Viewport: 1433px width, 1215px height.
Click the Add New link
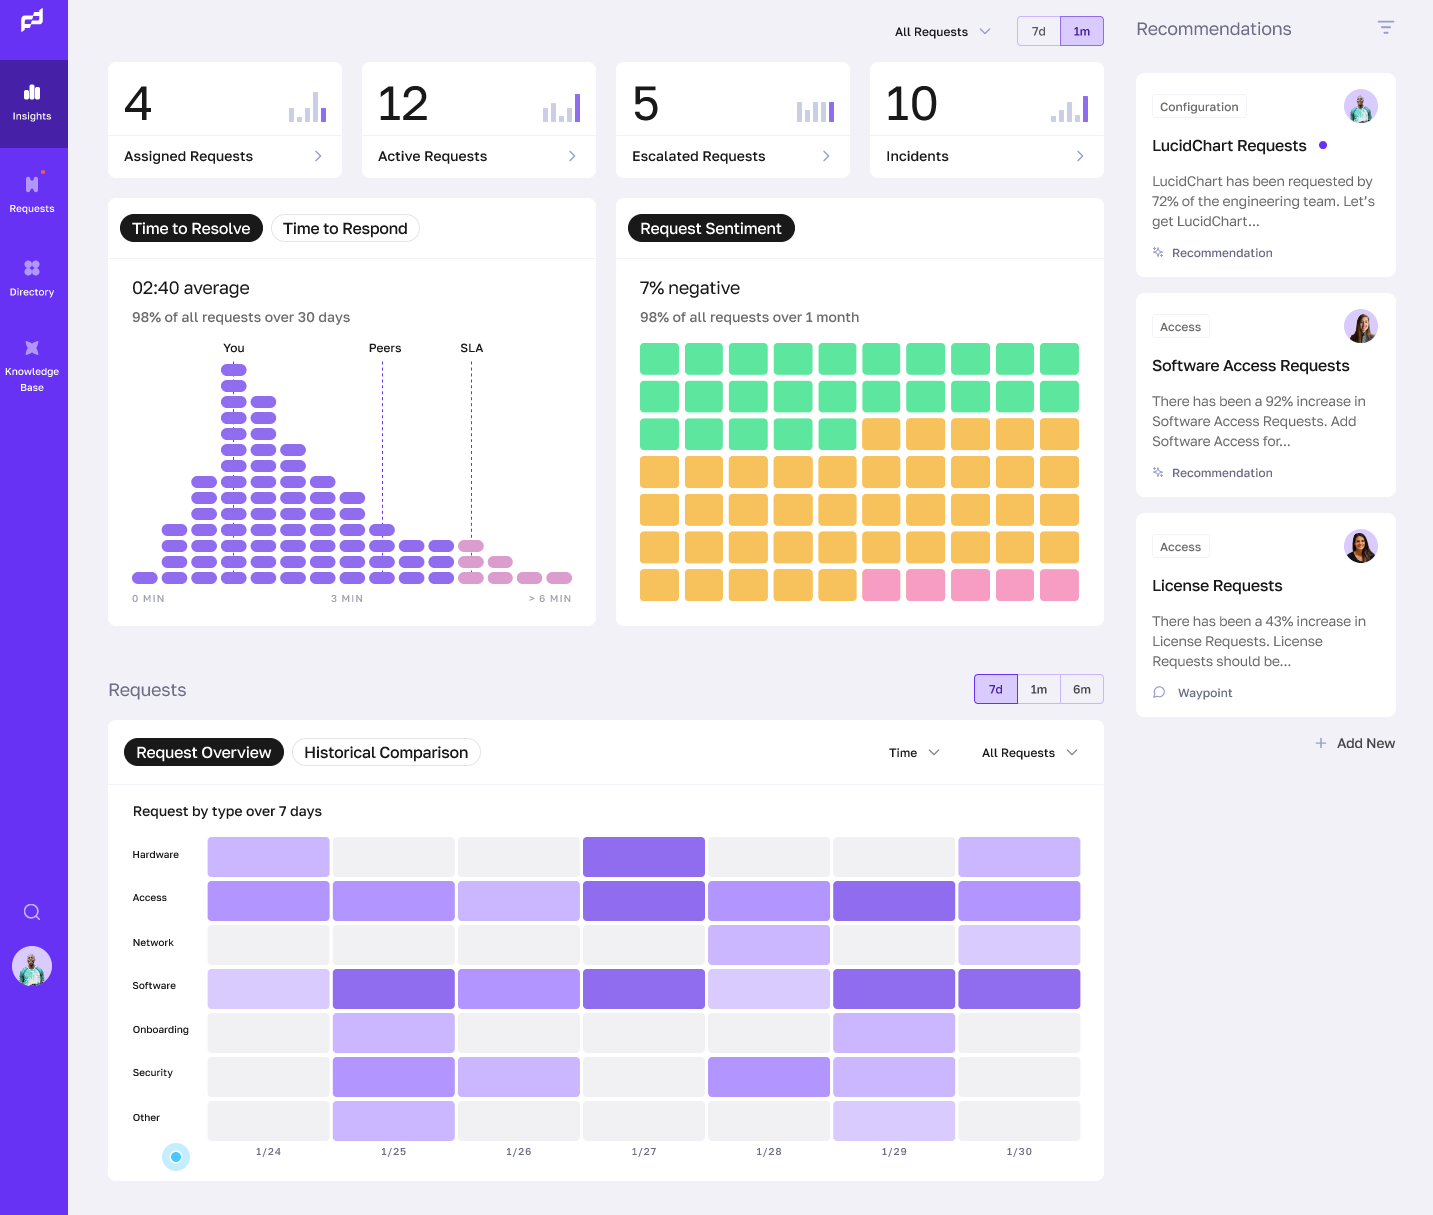[x=1355, y=743]
